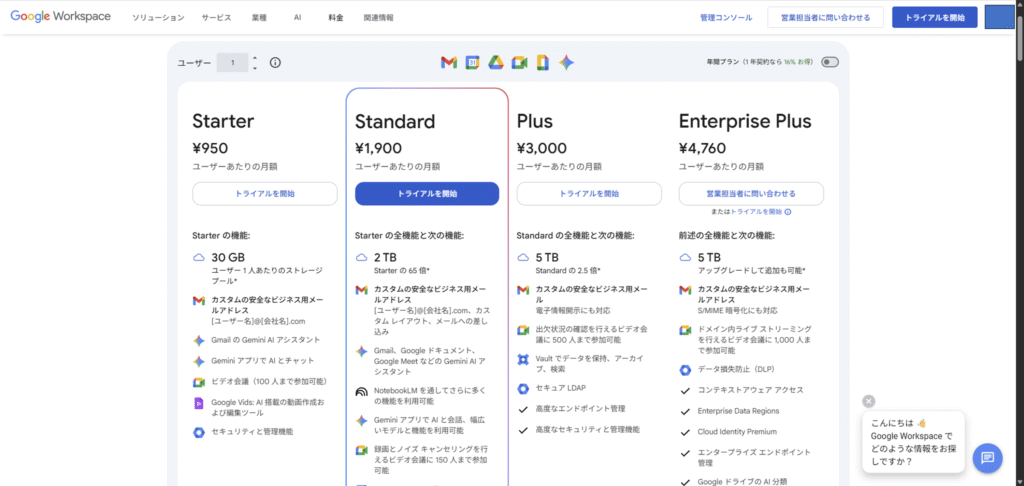
Task: Click the info icon next to the user count
Action: coord(276,63)
